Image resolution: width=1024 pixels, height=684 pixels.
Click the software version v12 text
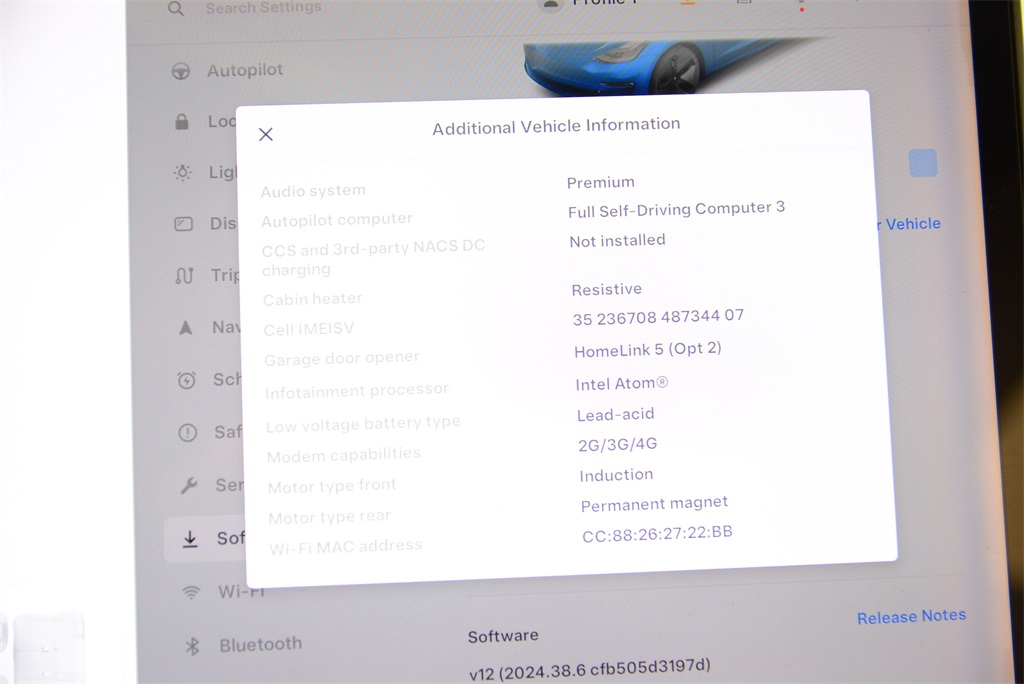pyautogui.click(x=589, y=669)
